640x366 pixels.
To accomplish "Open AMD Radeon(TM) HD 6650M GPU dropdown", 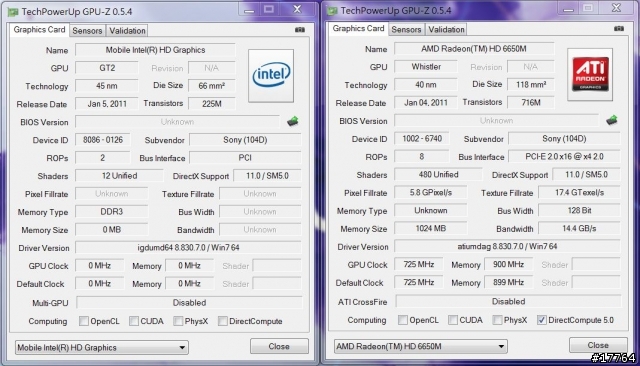I will tap(420, 346).
